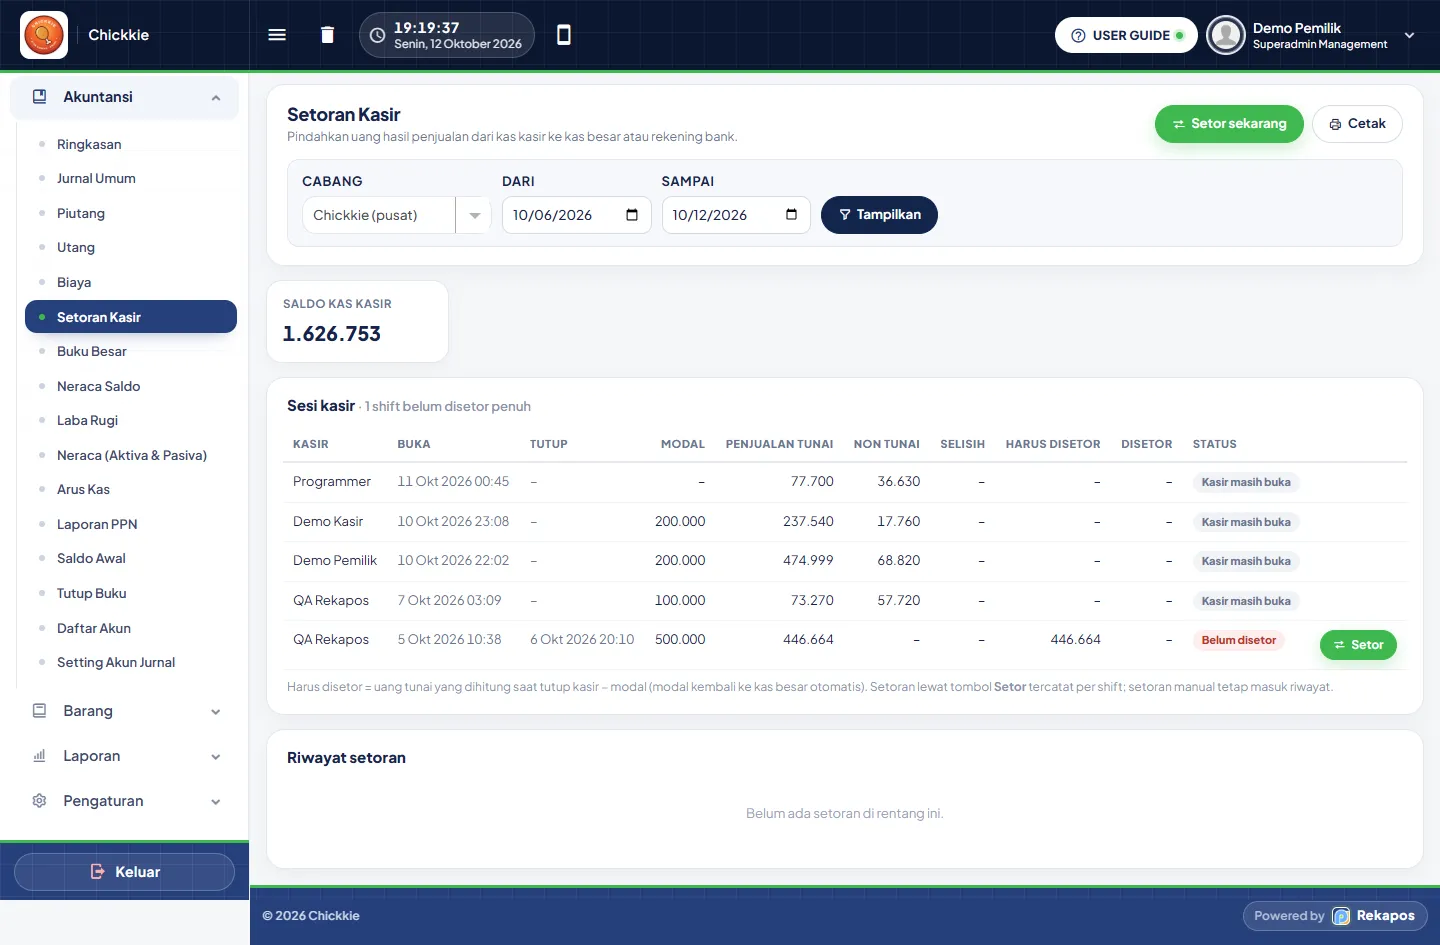Click the saldo value 1.626.753
The height and width of the screenshot is (945, 1440).
click(332, 334)
